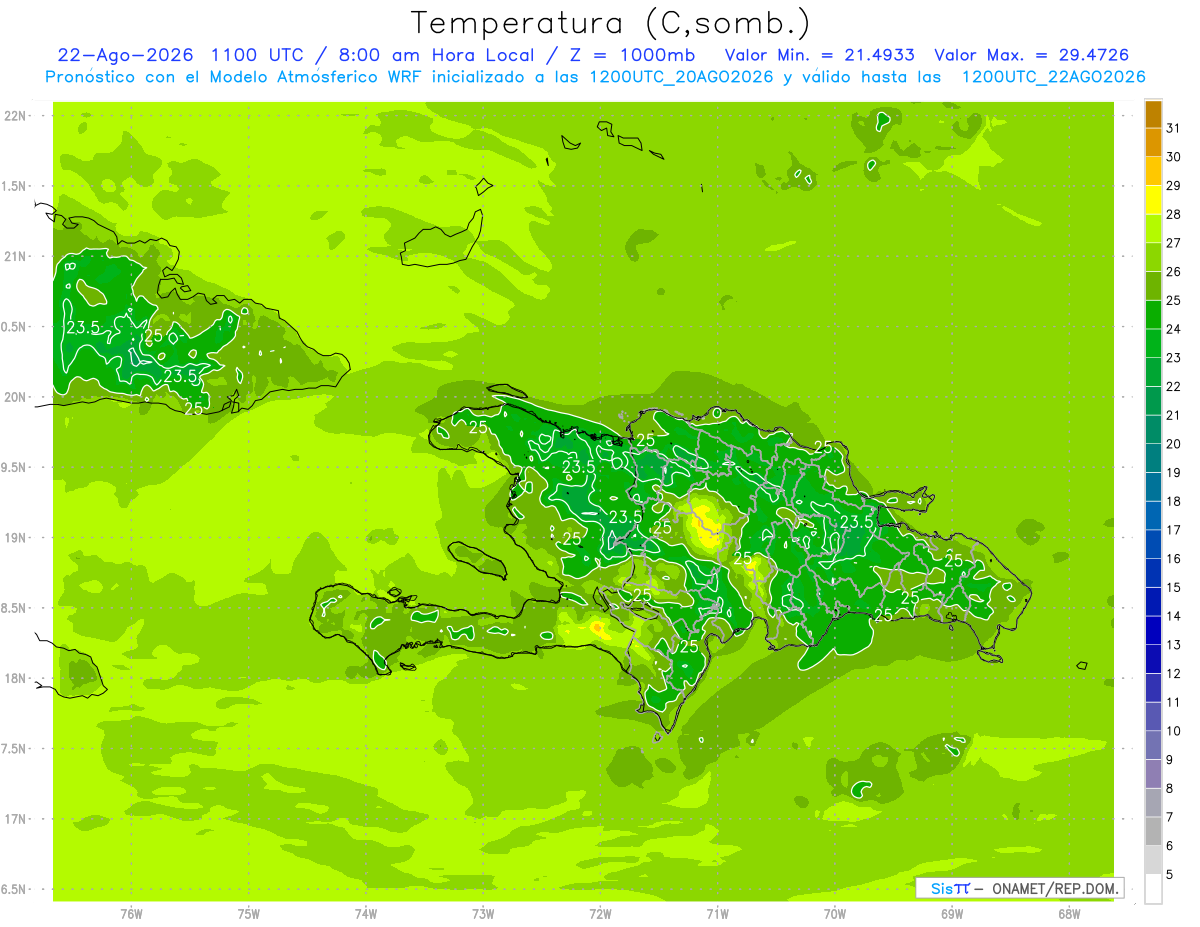The width and height of the screenshot is (1200, 927).
Task: Click the legend value "23"
Action: point(1173,358)
